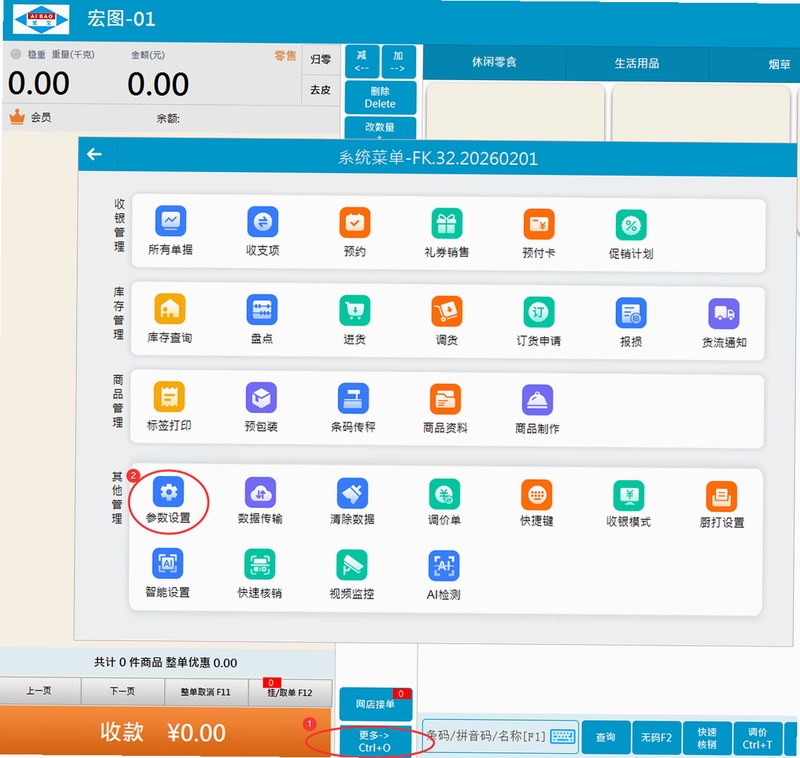Switch to 生活用品 category tab
Viewport: 800px width, 758px height.
tap(637, 63)
